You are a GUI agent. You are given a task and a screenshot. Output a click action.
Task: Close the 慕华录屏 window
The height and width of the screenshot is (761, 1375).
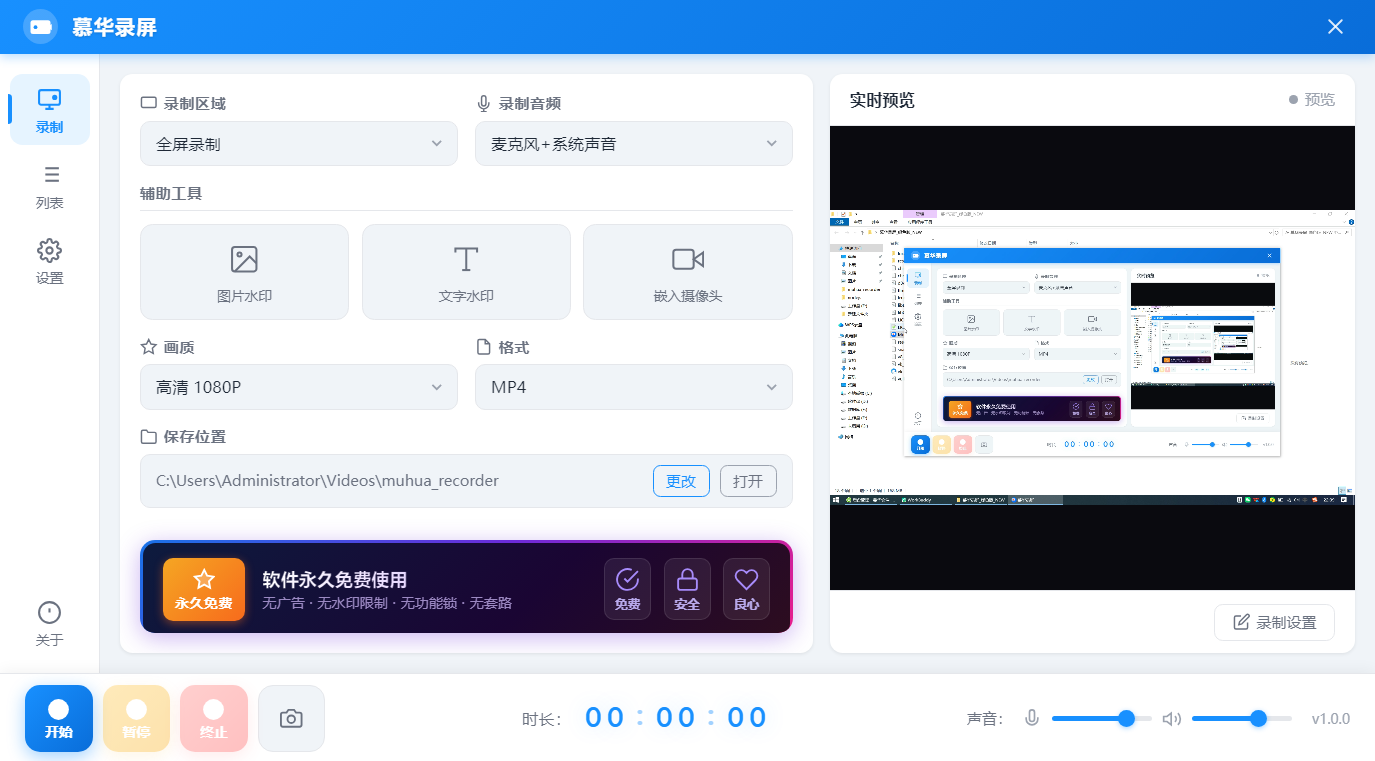(x=1335, y=27)
